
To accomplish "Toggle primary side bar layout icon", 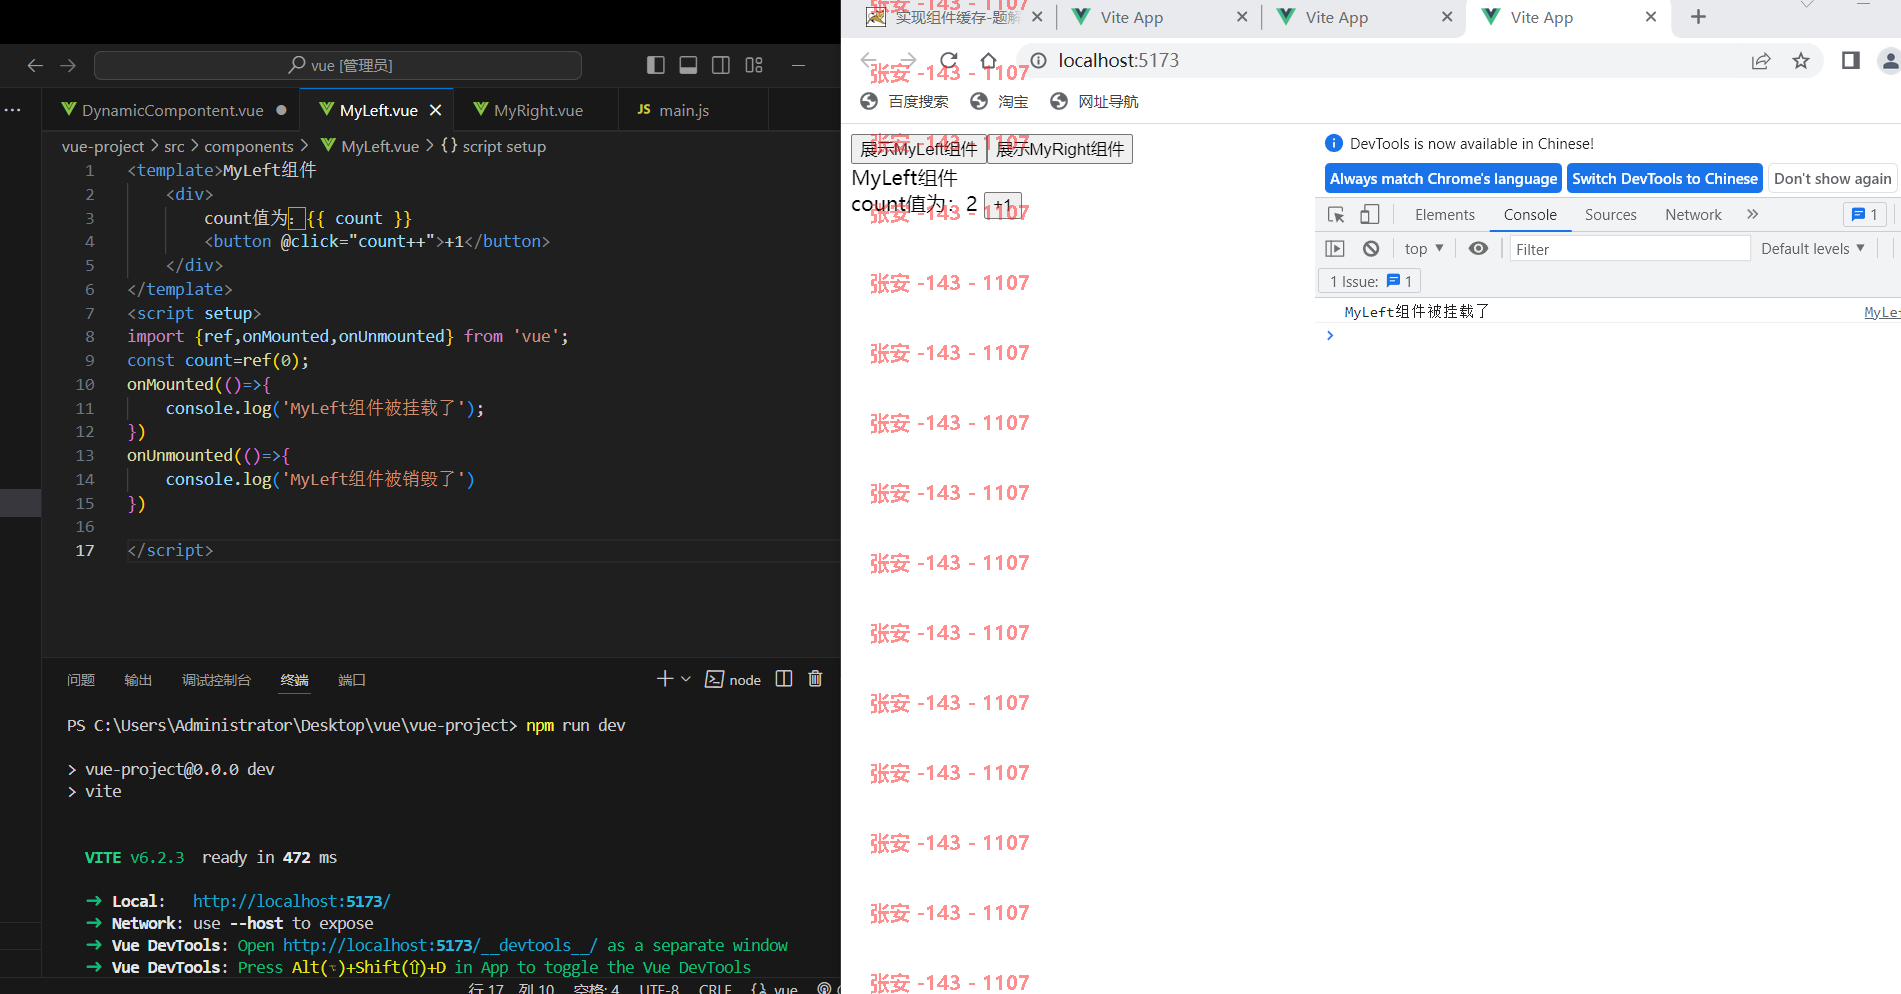I will click(x=656, y=65).
